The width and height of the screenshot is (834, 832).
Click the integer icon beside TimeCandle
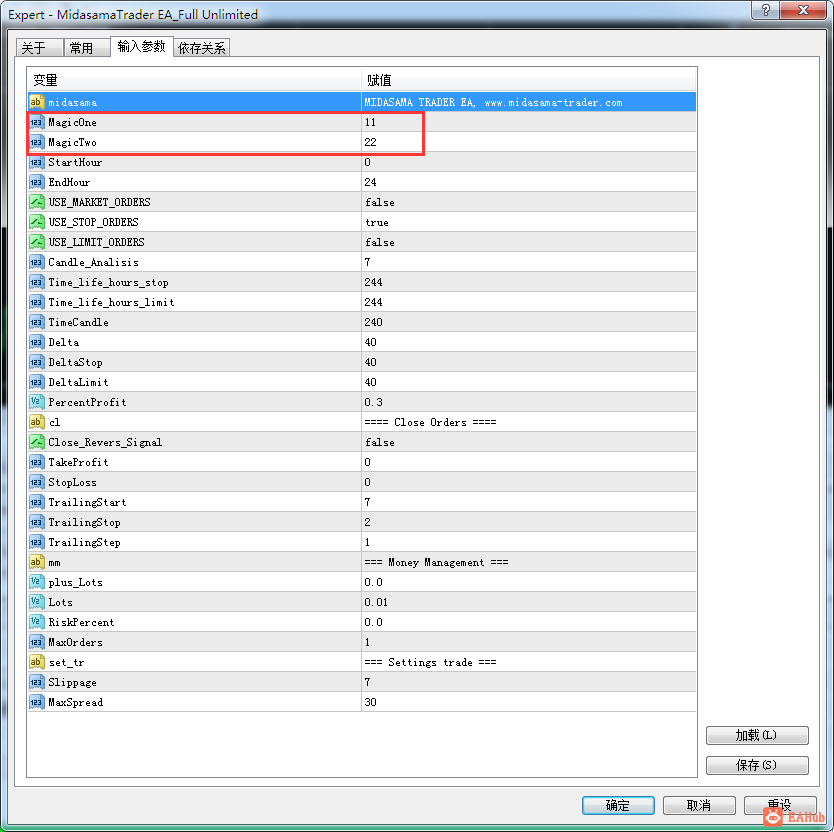coord(36,322)
